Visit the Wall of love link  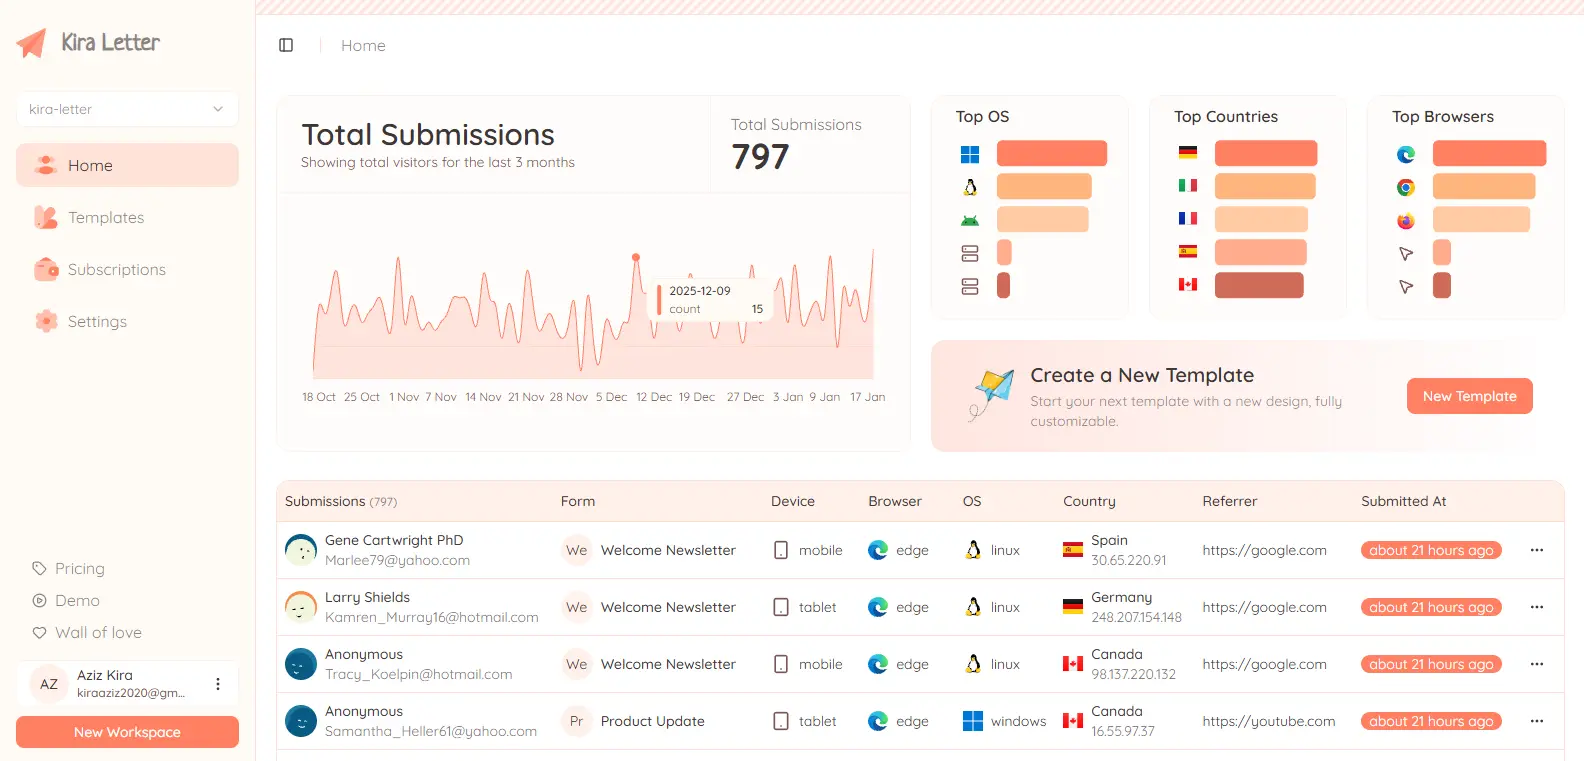(98, 632)
